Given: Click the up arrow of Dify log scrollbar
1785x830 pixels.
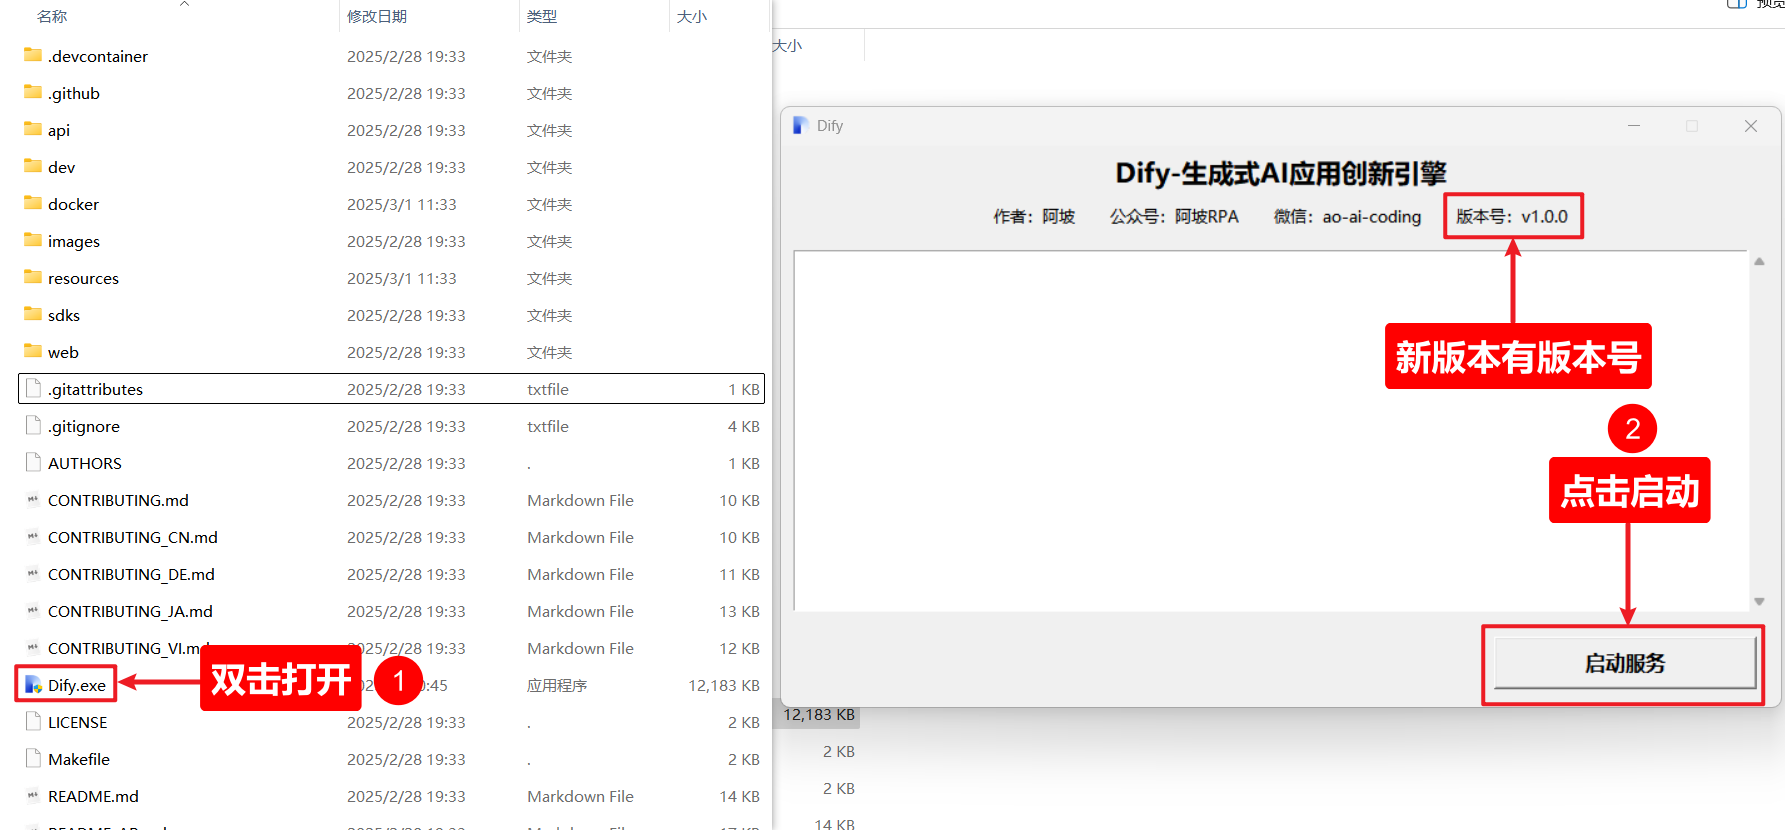Looking at the screenshot, I should click(1759, 261).
